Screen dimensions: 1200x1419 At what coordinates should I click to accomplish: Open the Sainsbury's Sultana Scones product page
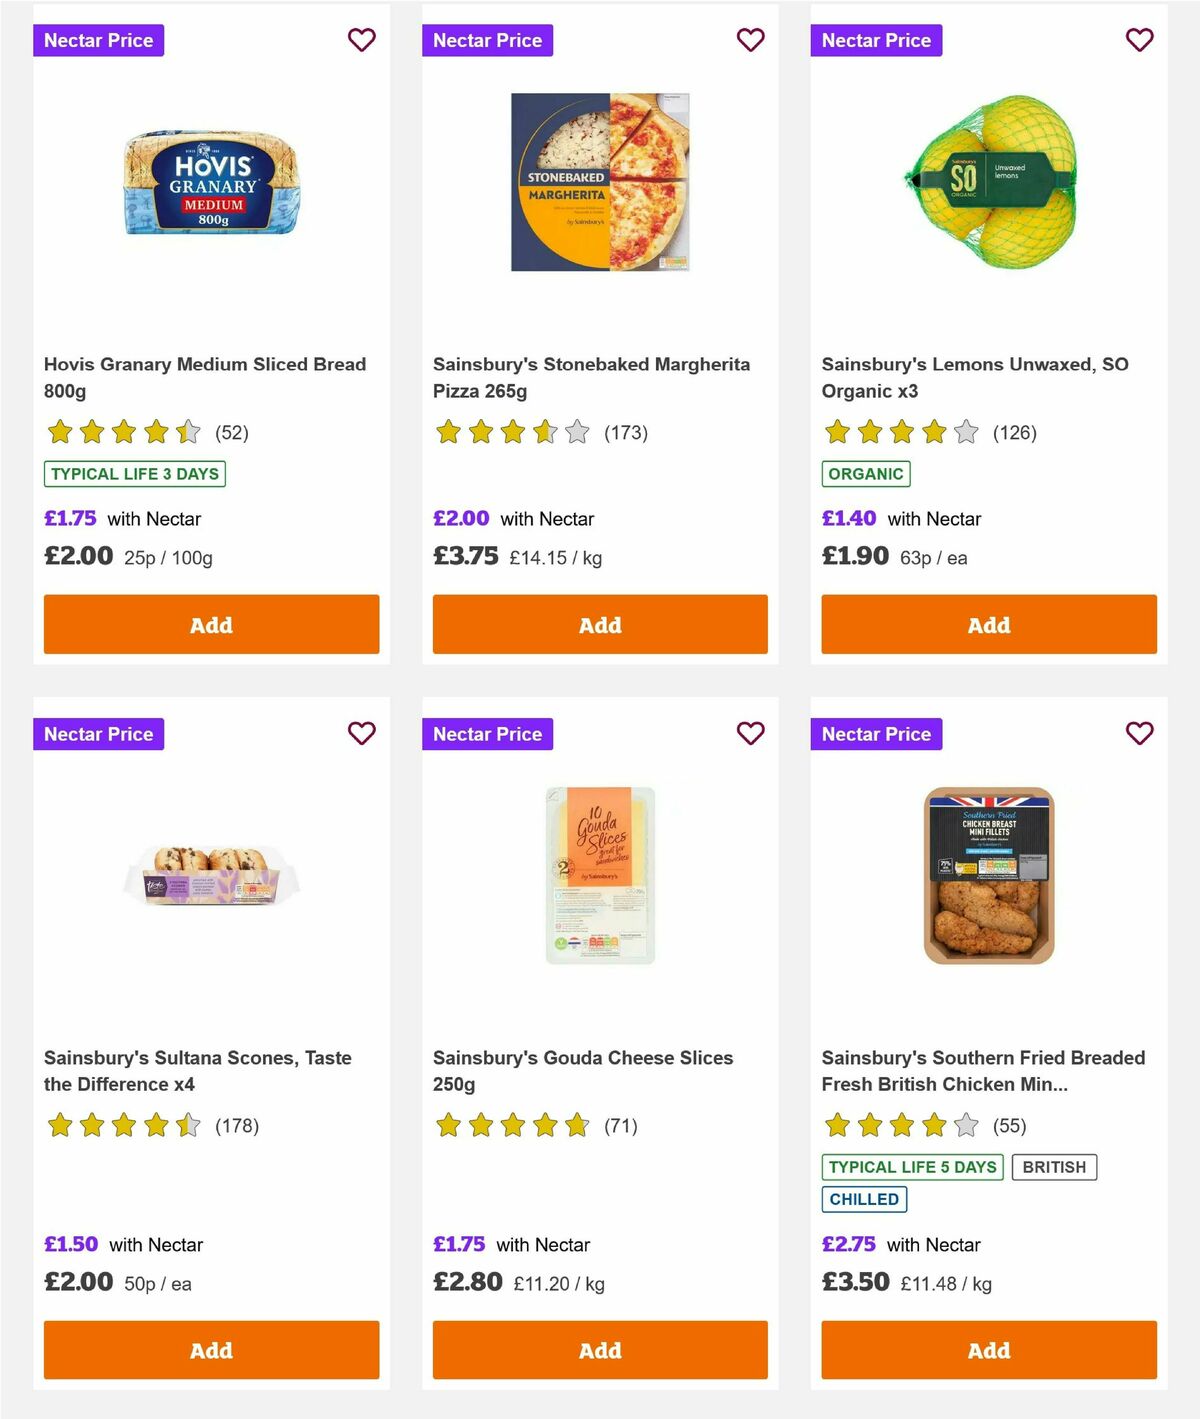click(x=197, y=1070)
